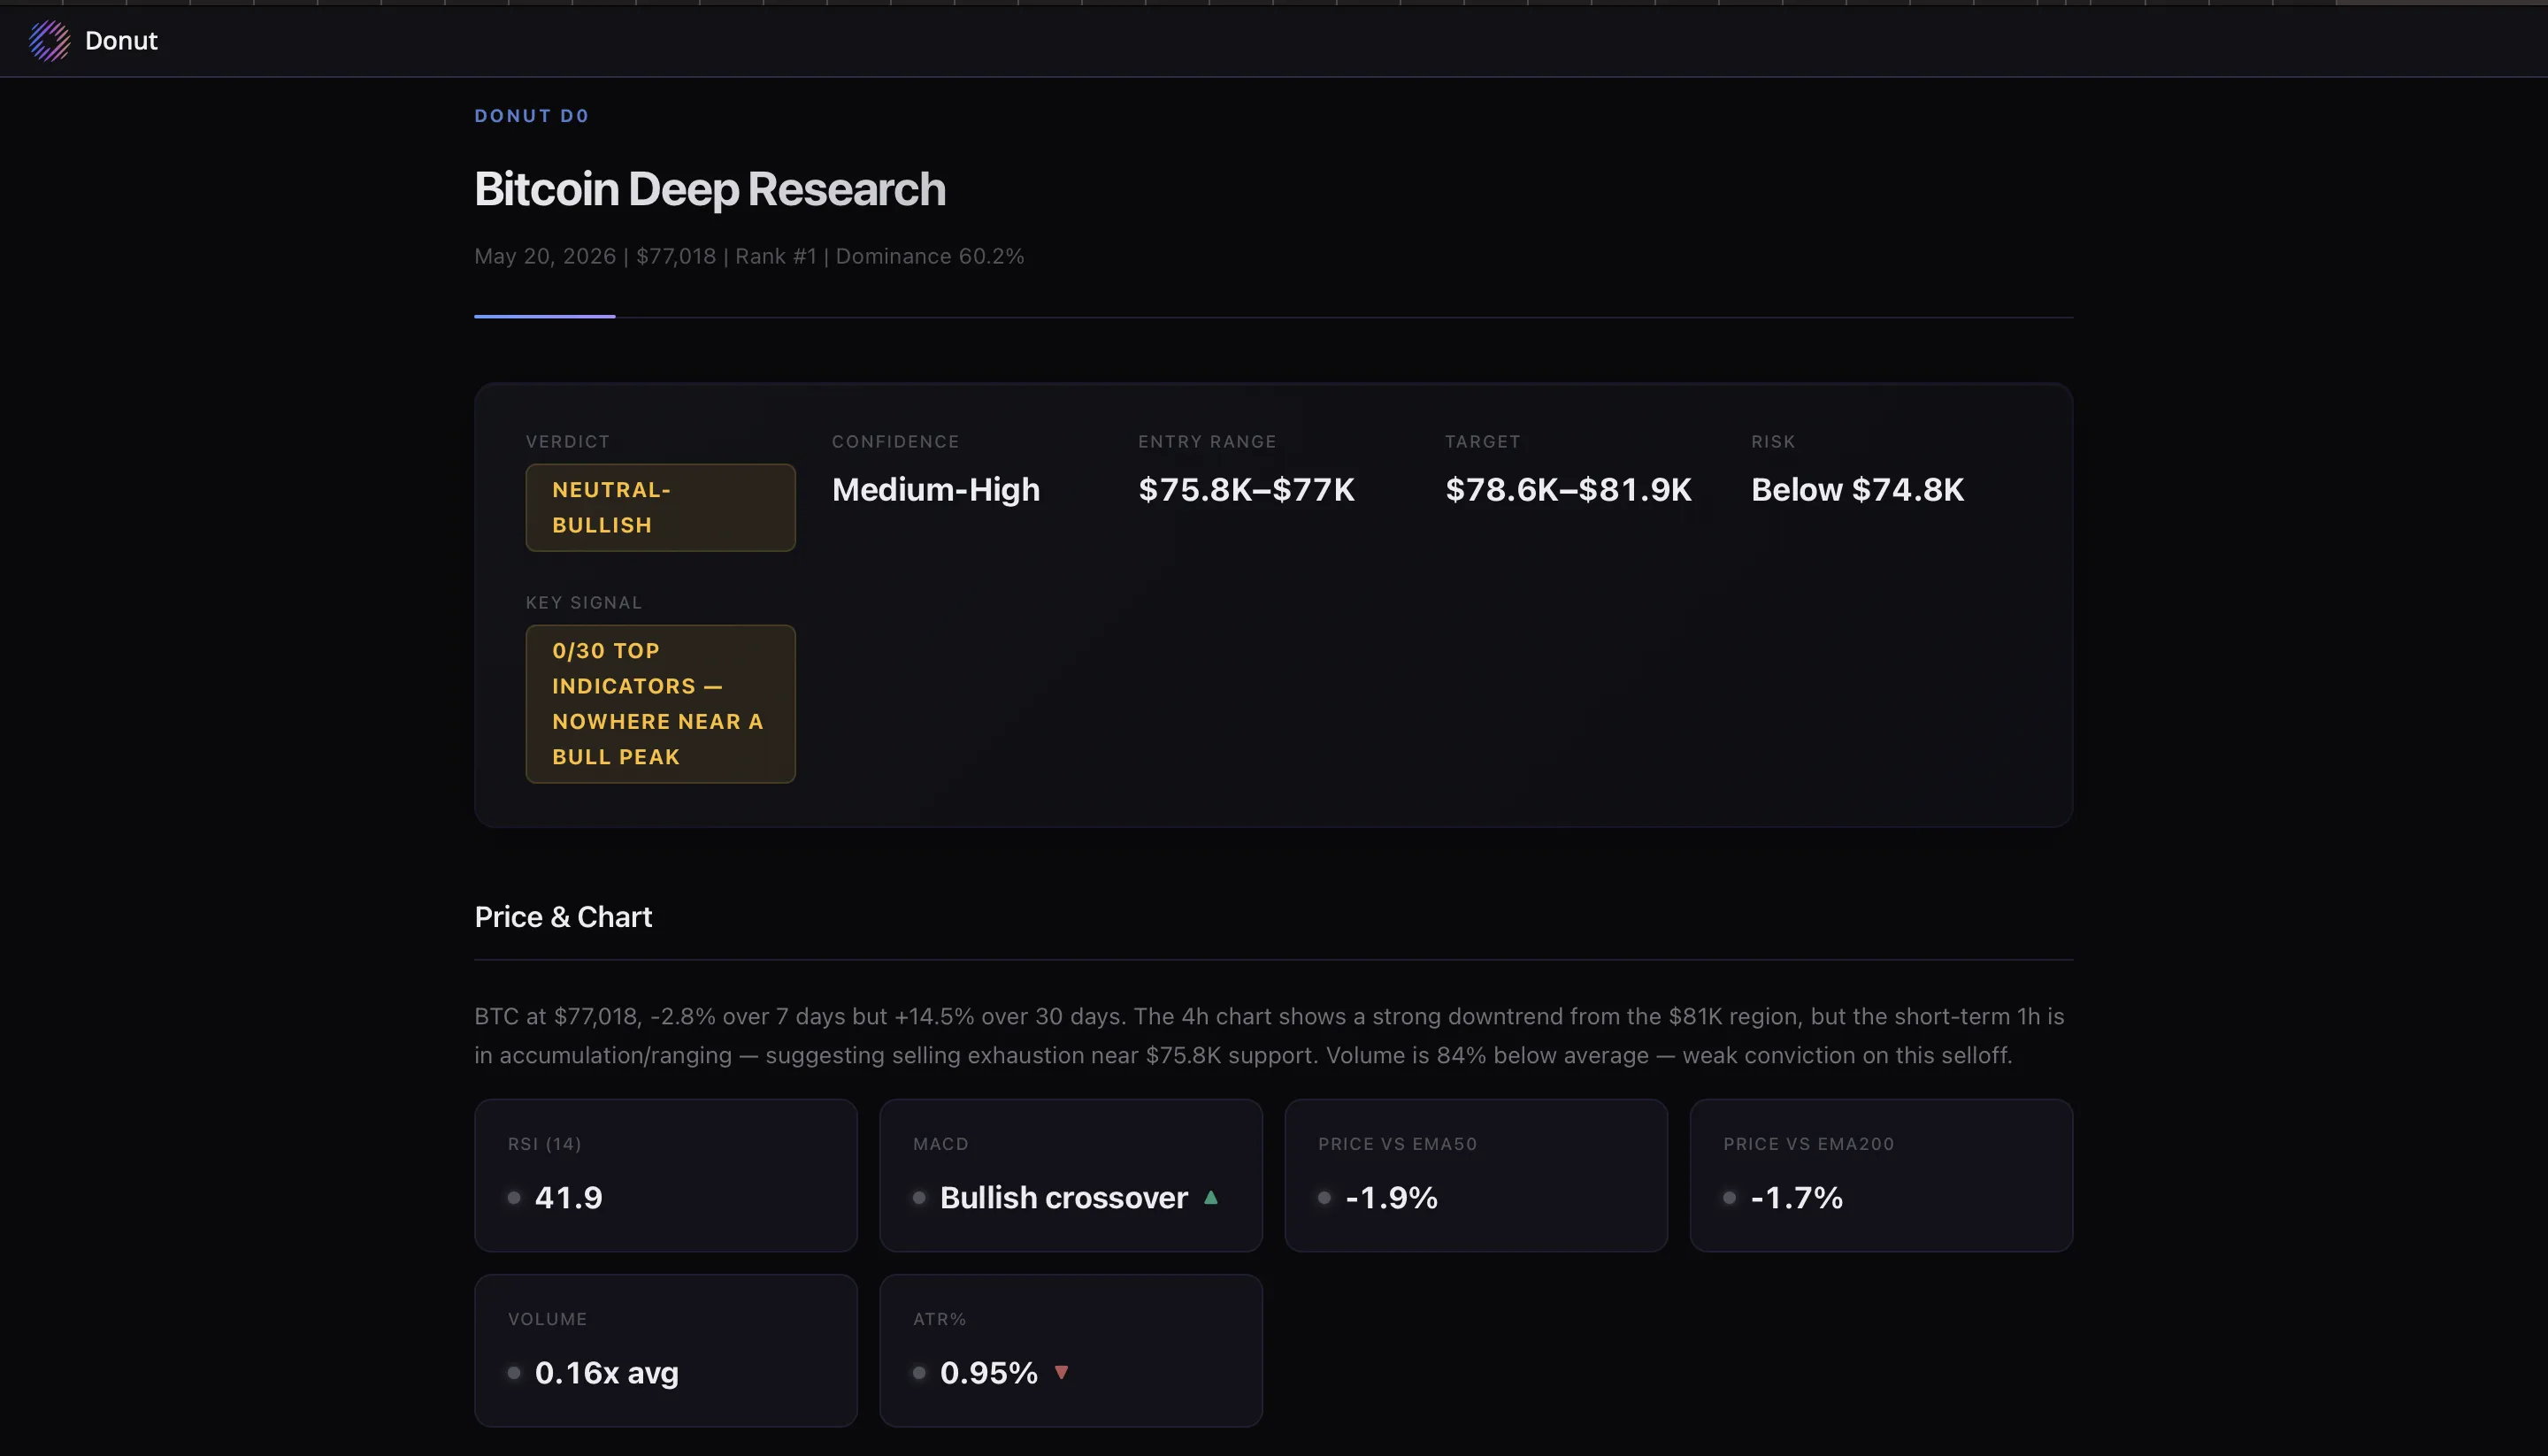2548x1456 pixels.
Task: Click the 41.9 RSI value
Action: click(x=569, y=1198)
